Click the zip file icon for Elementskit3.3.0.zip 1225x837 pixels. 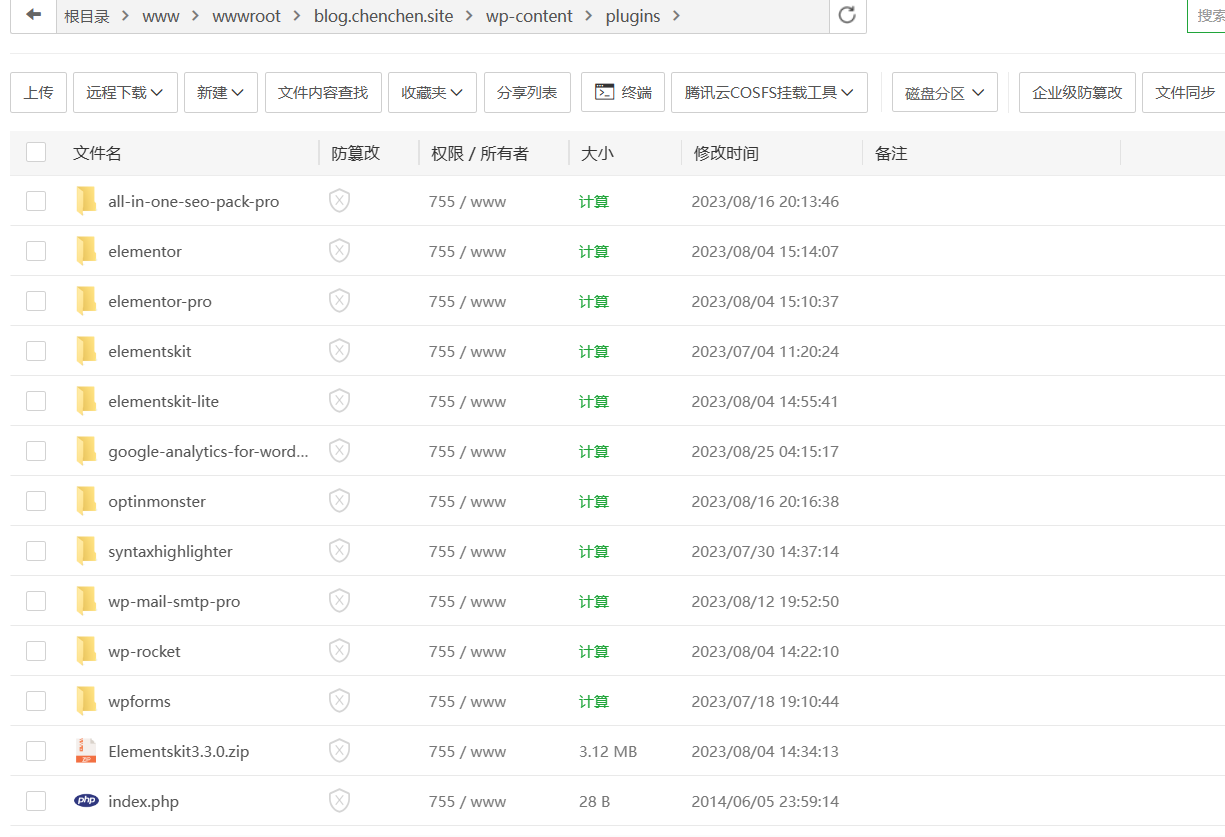coord(86,751)
